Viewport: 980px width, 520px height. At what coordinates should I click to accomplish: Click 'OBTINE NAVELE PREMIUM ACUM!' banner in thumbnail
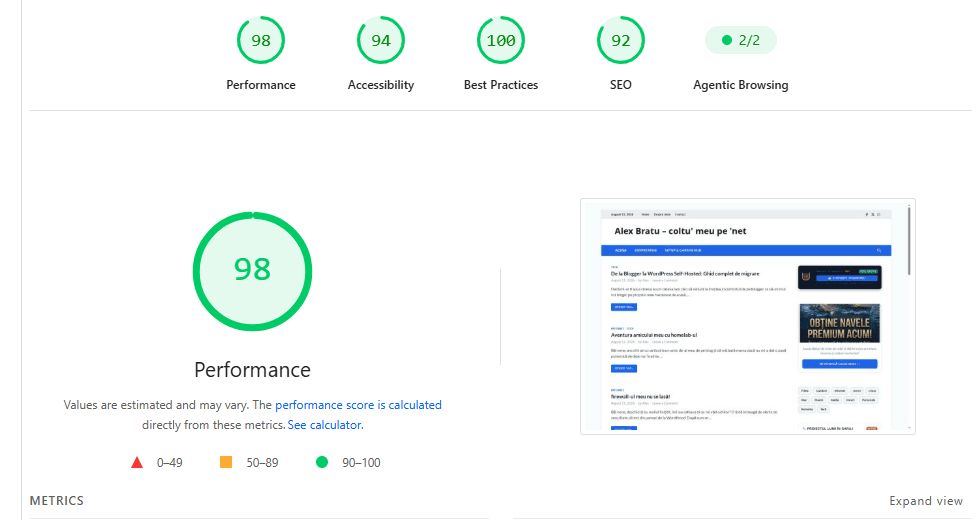pos(839,324)
